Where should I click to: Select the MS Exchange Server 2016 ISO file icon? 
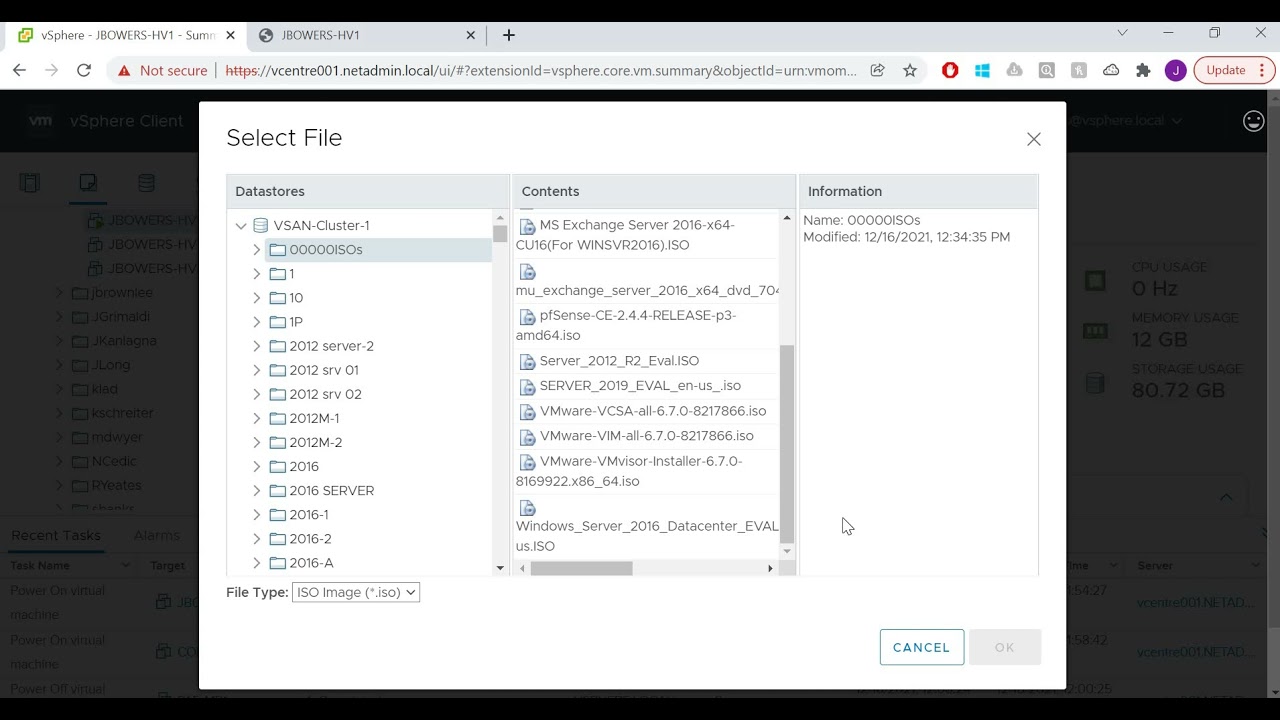coord(527,227)
